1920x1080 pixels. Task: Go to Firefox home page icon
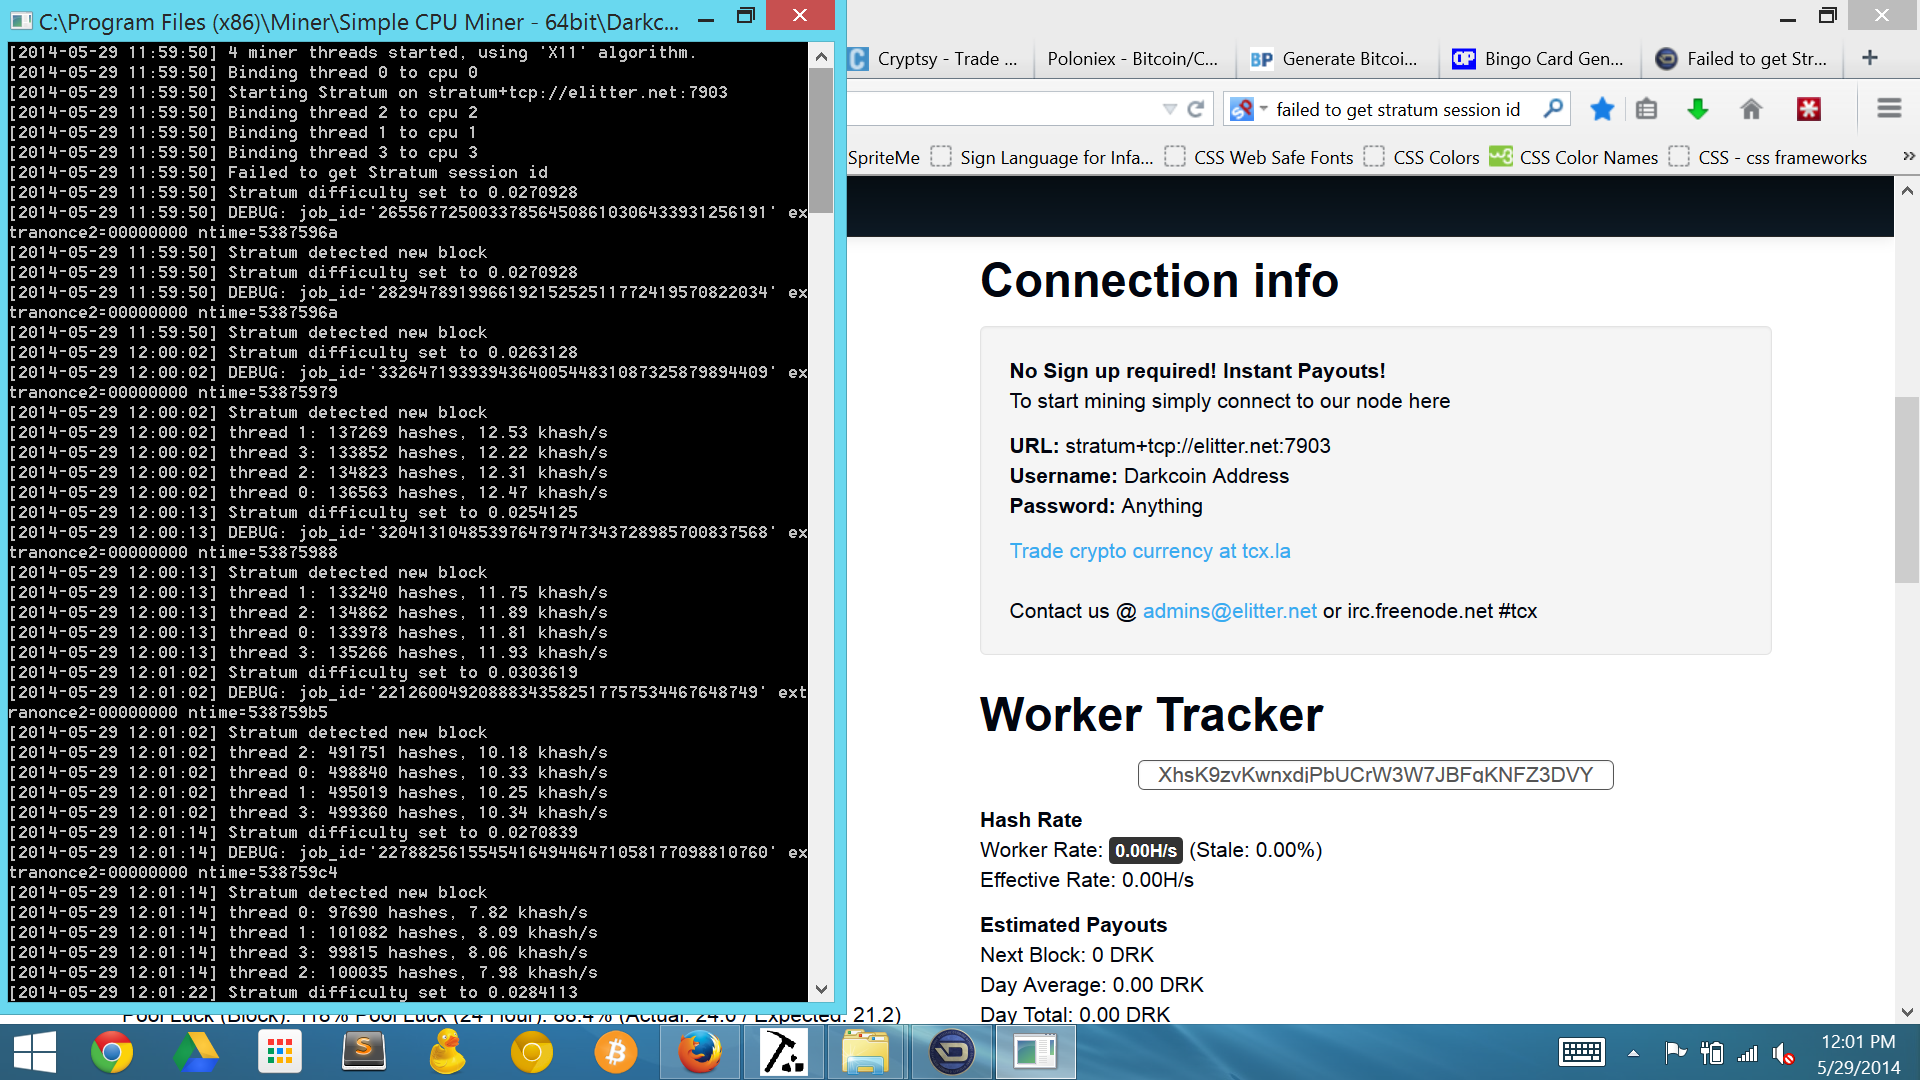[1750, 109]
